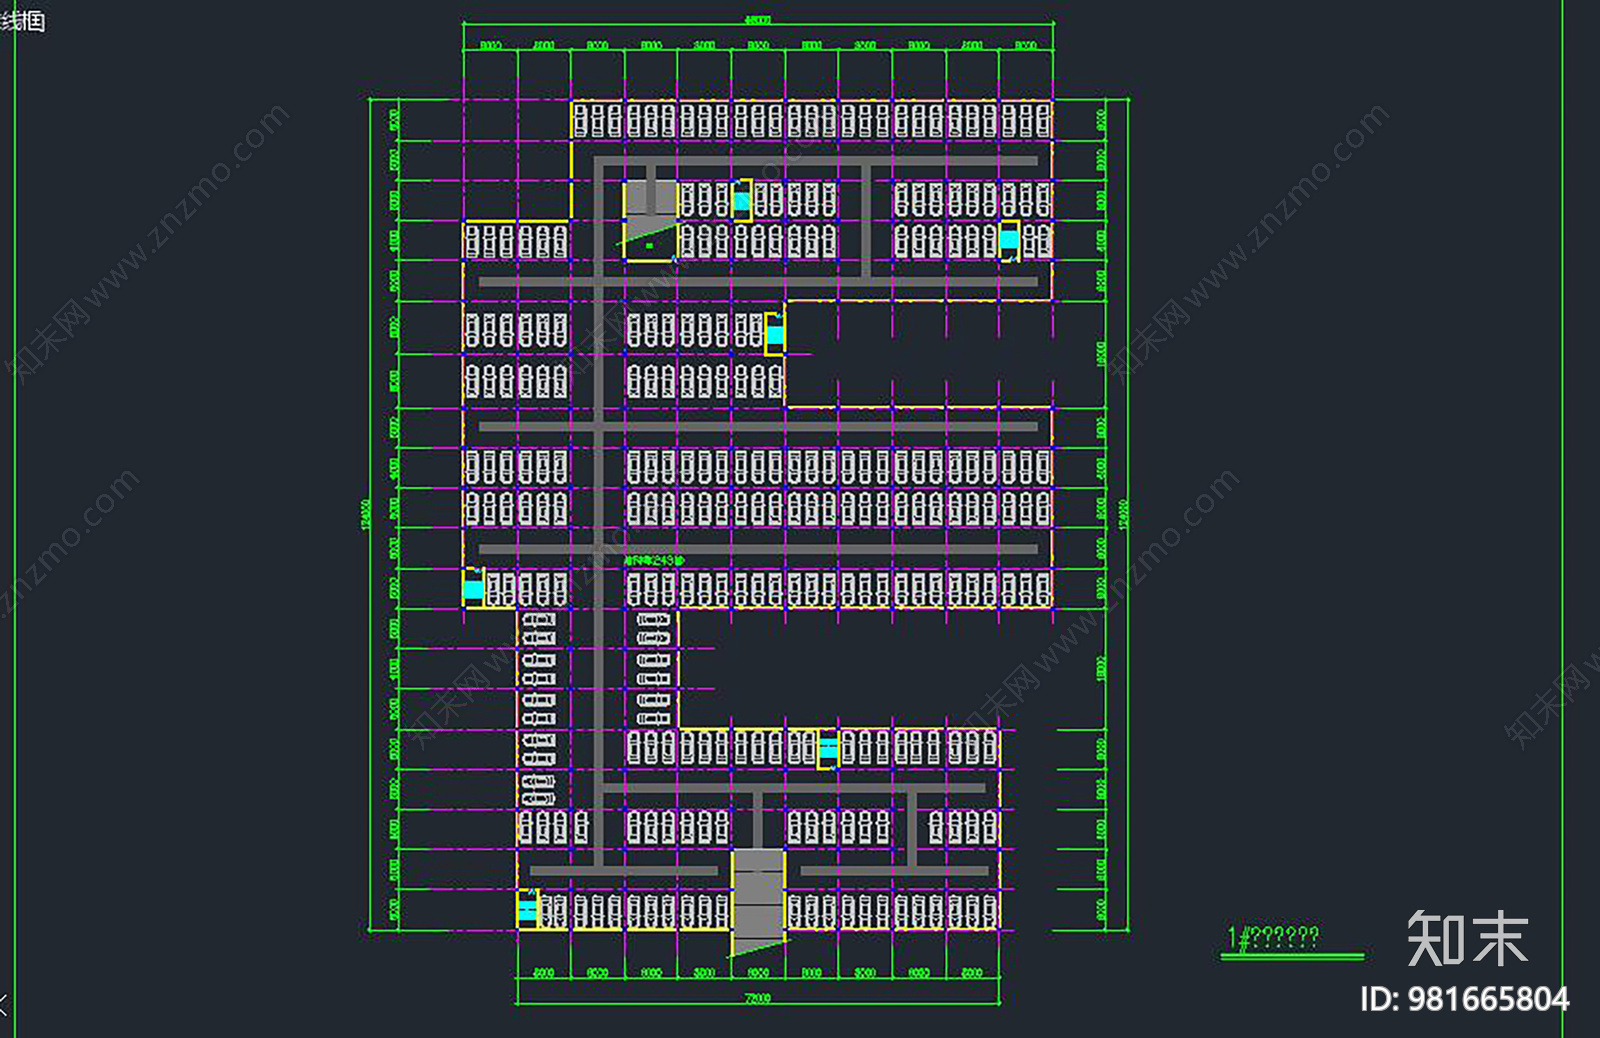Screen dimensions: 1600x1038
Task: Select the overall vertical dimension text on the left
Action: 366,515
